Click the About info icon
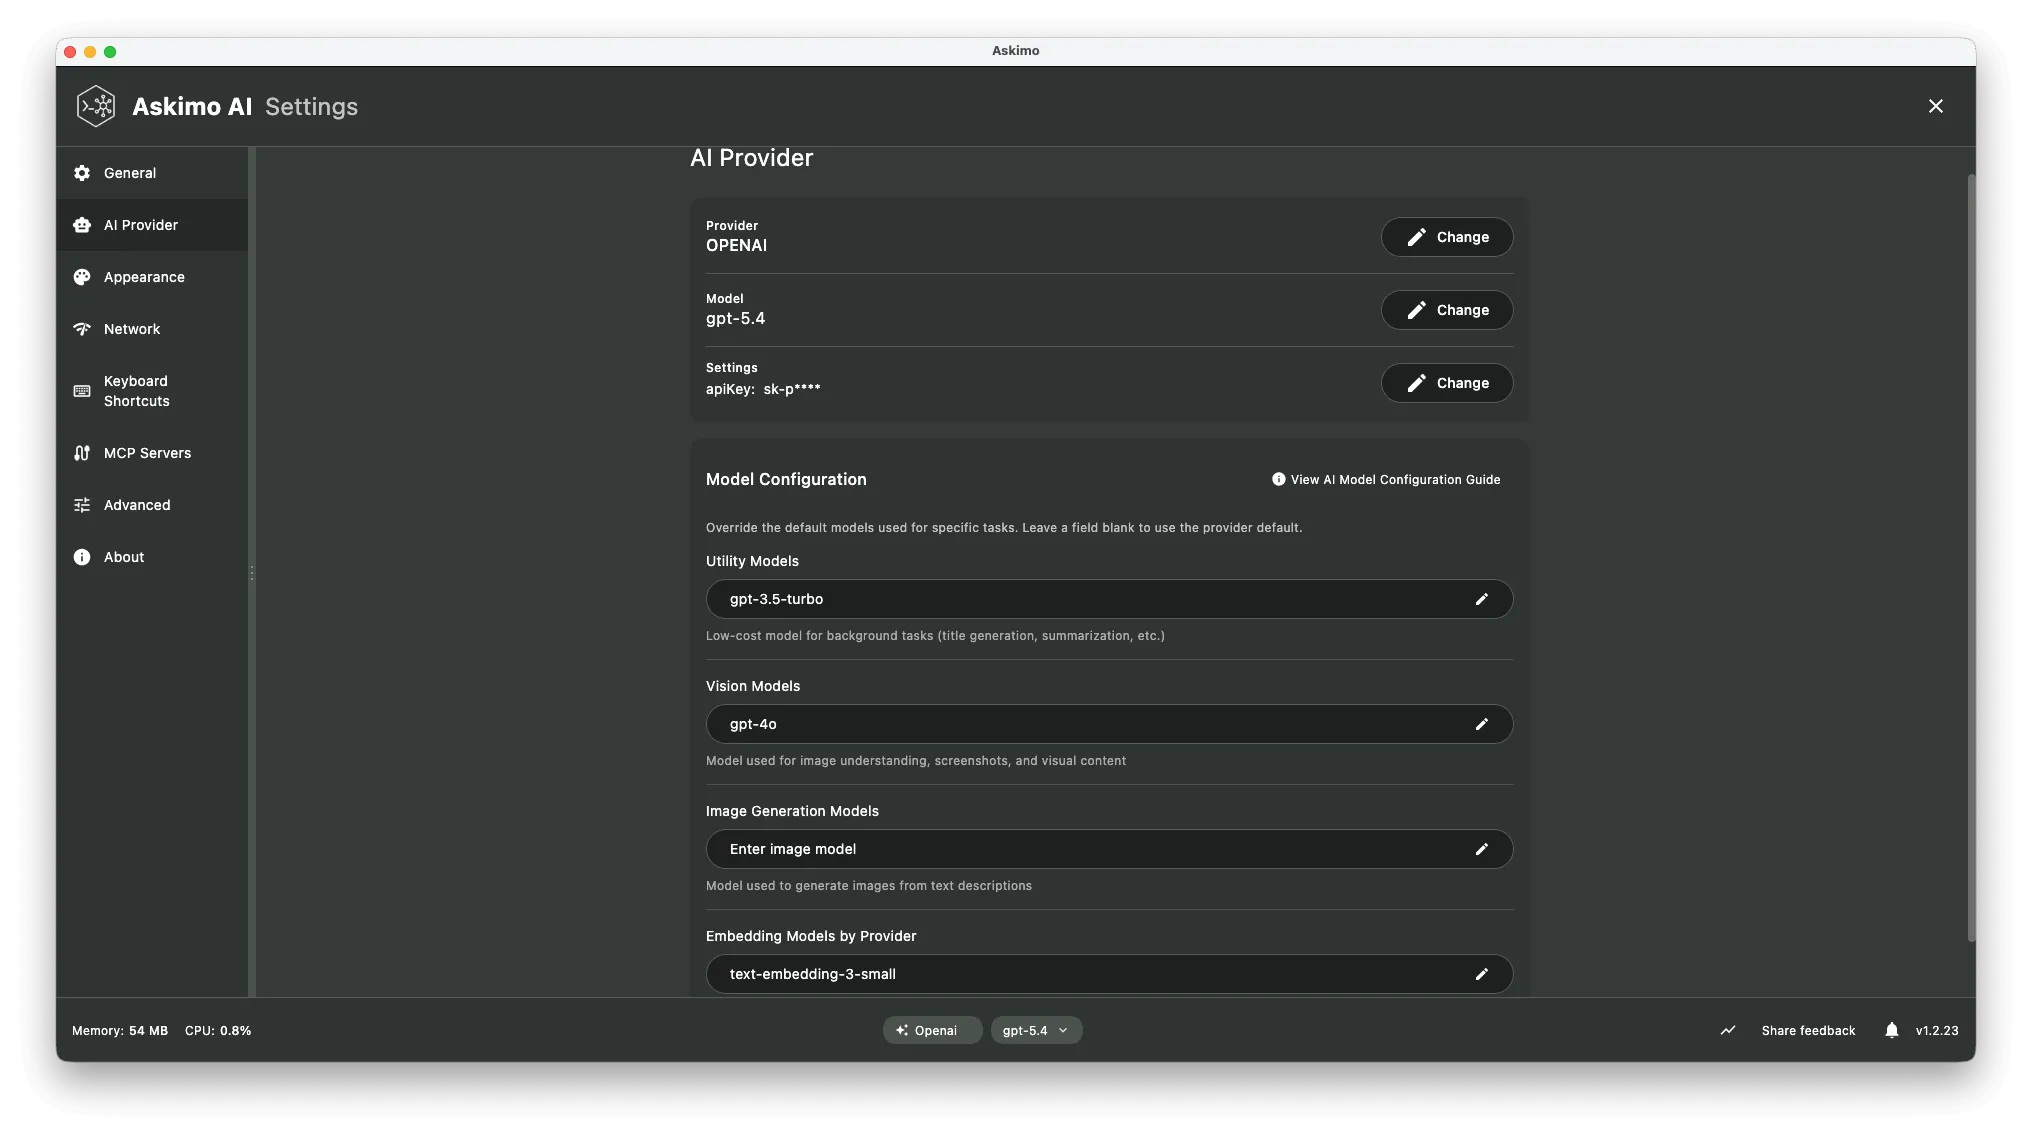The width and height of the screenshot is (2032, 1136). tap(82, 557)
